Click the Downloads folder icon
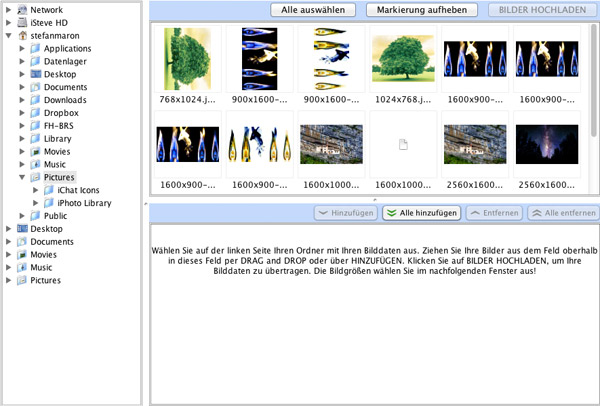Screen dimensions: 600x406 [35, 100]
